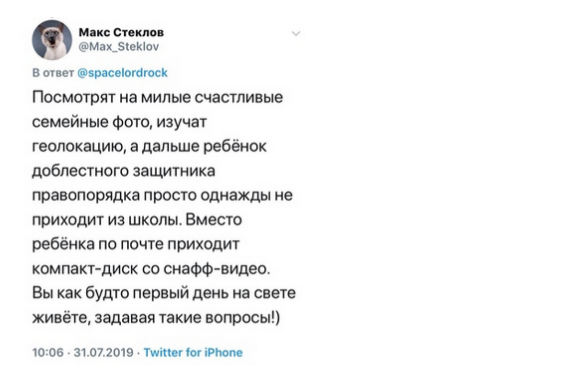This screenshot has height=365, width=573.
Task: Click the word 'геолокацию' in tweet
Action: [x=78, y=146]
